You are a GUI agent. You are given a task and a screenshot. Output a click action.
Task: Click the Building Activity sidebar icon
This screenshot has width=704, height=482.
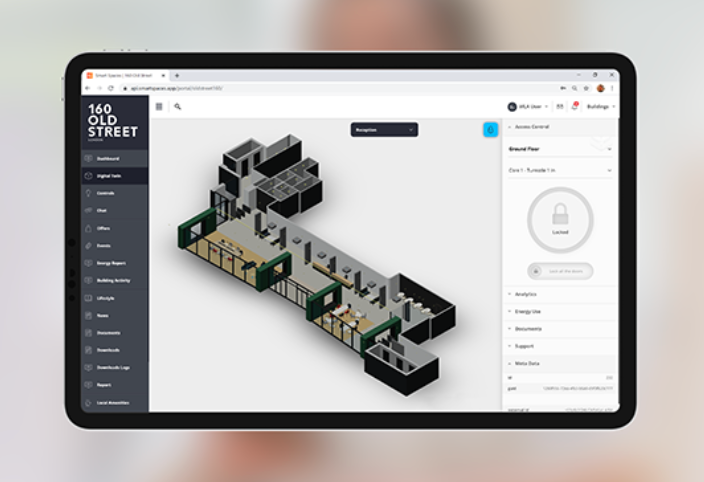pos(88,280)
